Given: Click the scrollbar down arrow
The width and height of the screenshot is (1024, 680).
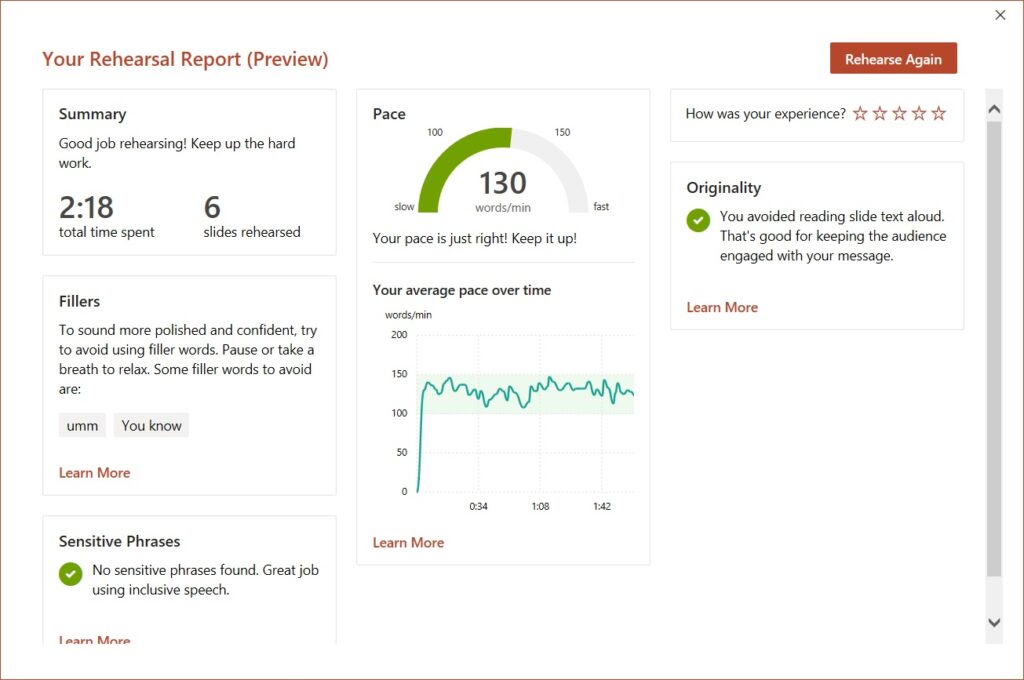Looking at the screenshot, I should point(994,622).
